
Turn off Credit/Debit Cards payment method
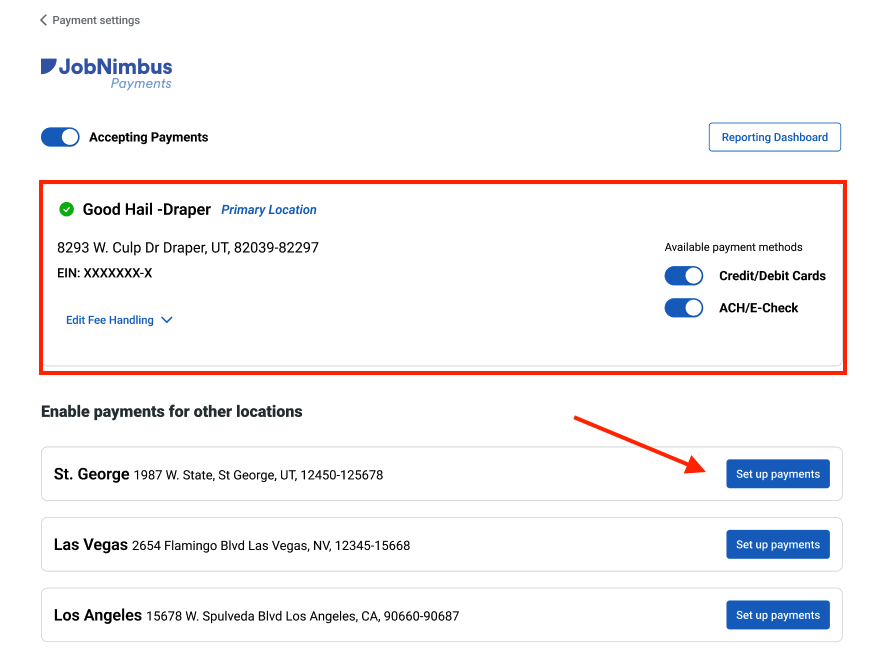click(x=684, y=275)
